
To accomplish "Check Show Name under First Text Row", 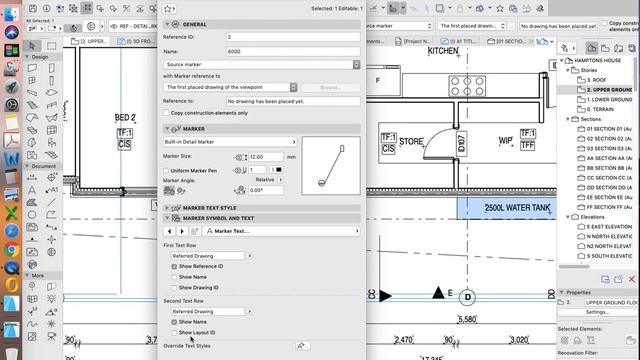I will point(174,277).
